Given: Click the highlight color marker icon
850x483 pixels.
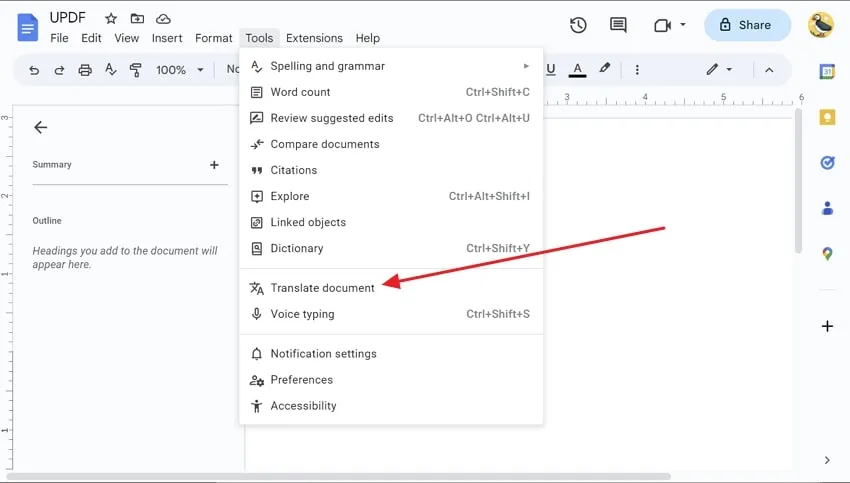Looking at the screenshot, I should point(604,70).
